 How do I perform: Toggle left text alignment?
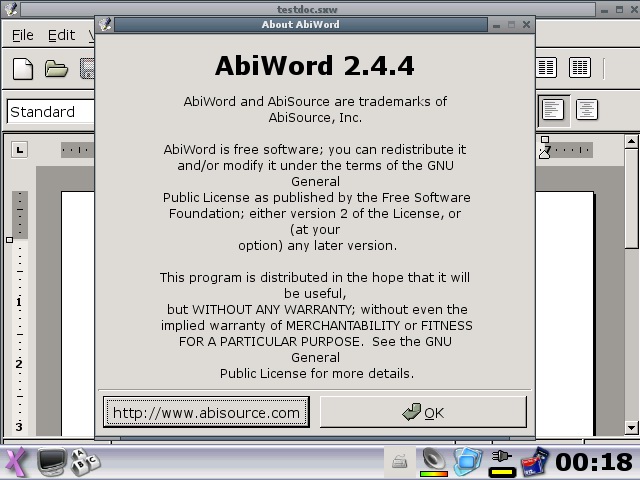pyautogui.click(x=553, y=110)
